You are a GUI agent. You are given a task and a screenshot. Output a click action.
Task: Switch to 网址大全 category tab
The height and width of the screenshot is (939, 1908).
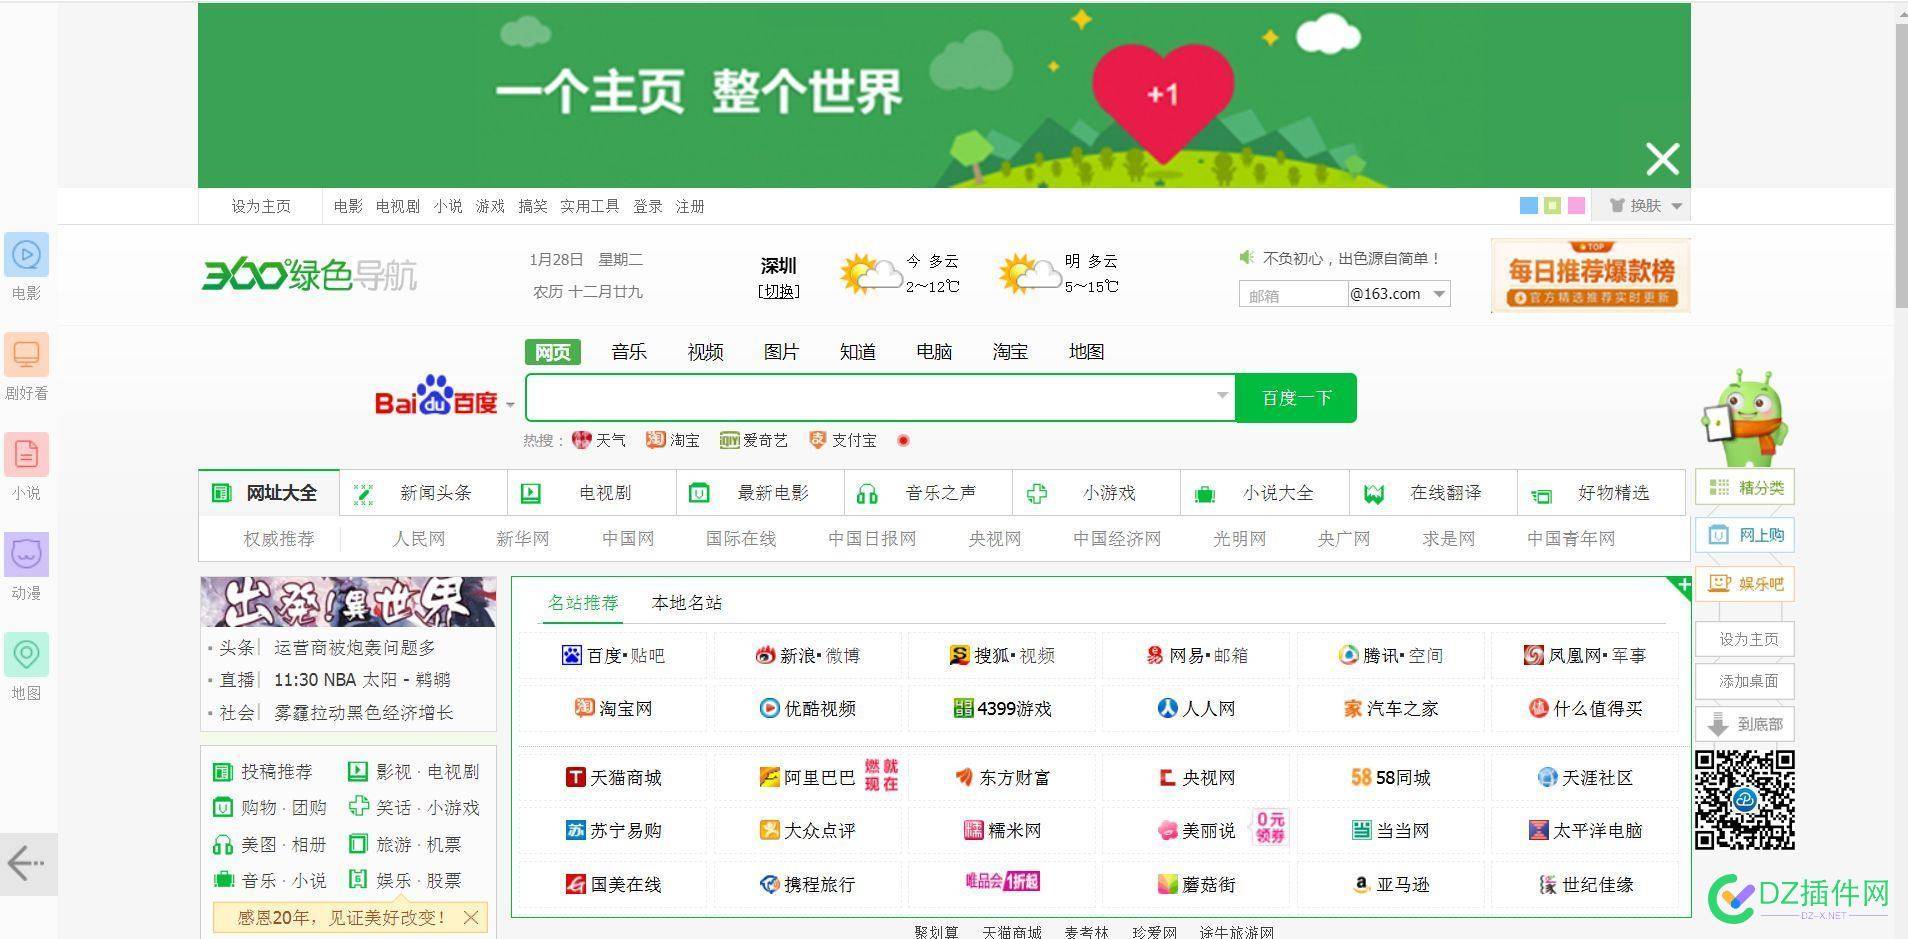269,493
